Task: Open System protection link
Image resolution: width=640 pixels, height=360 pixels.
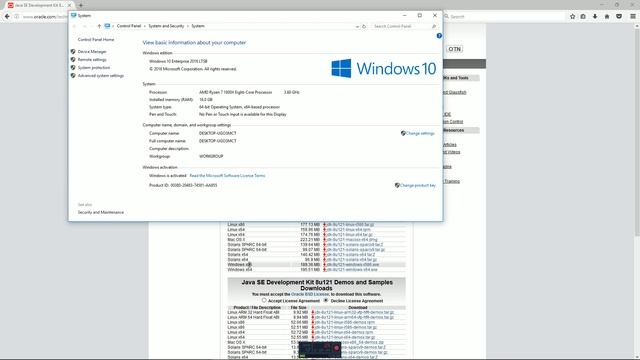Action: click(94, 68)
